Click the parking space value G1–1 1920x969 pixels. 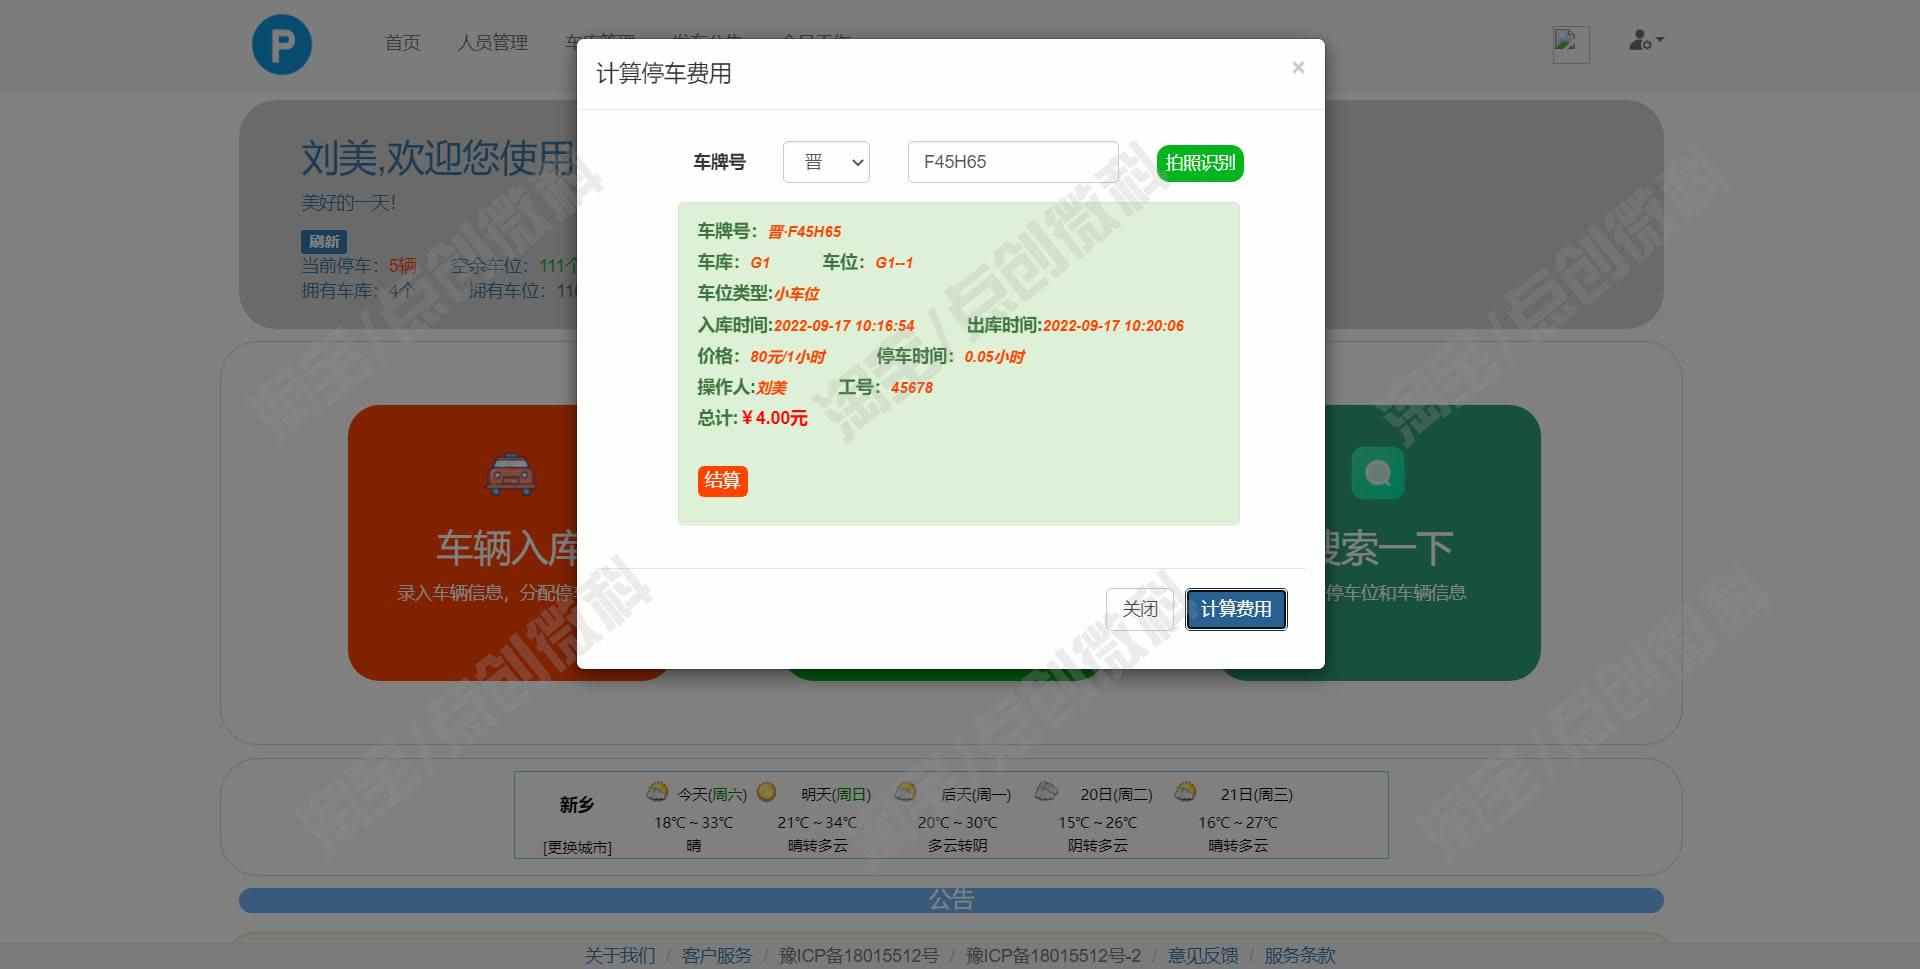(x=894, y=263)
